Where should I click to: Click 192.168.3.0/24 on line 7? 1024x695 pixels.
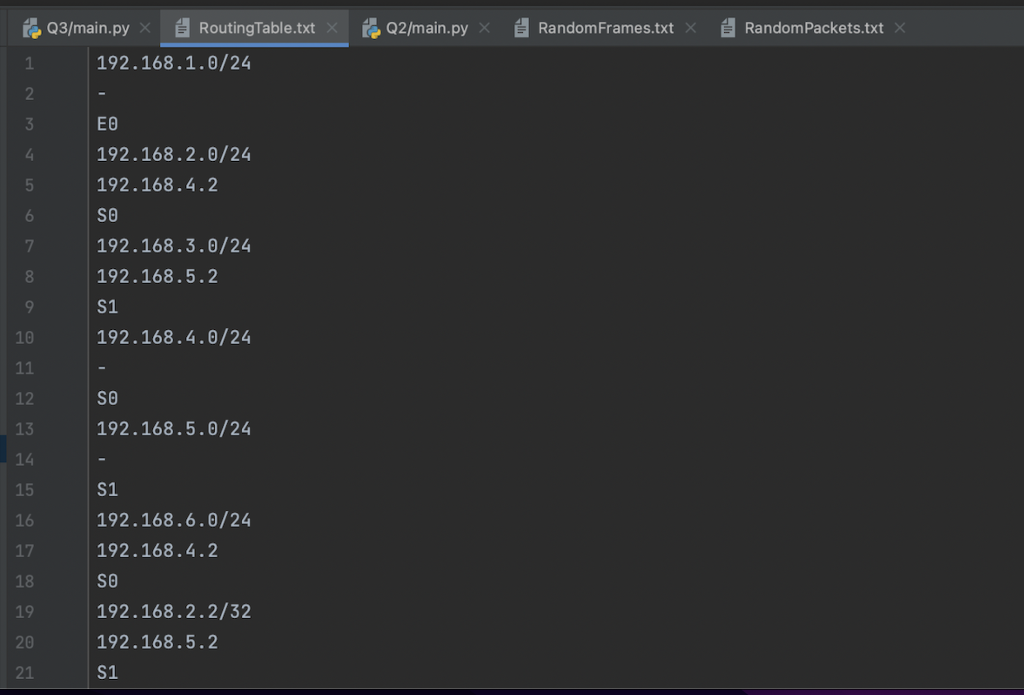coord(174,246)
